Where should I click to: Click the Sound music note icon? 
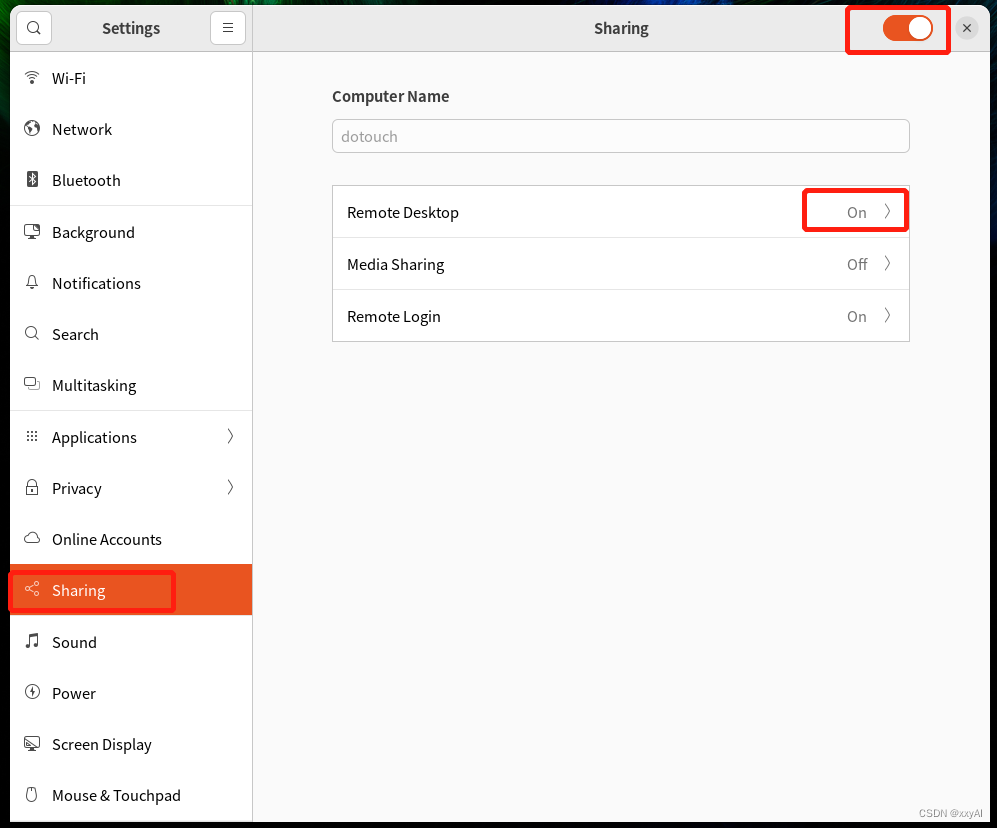click(32, 640)
